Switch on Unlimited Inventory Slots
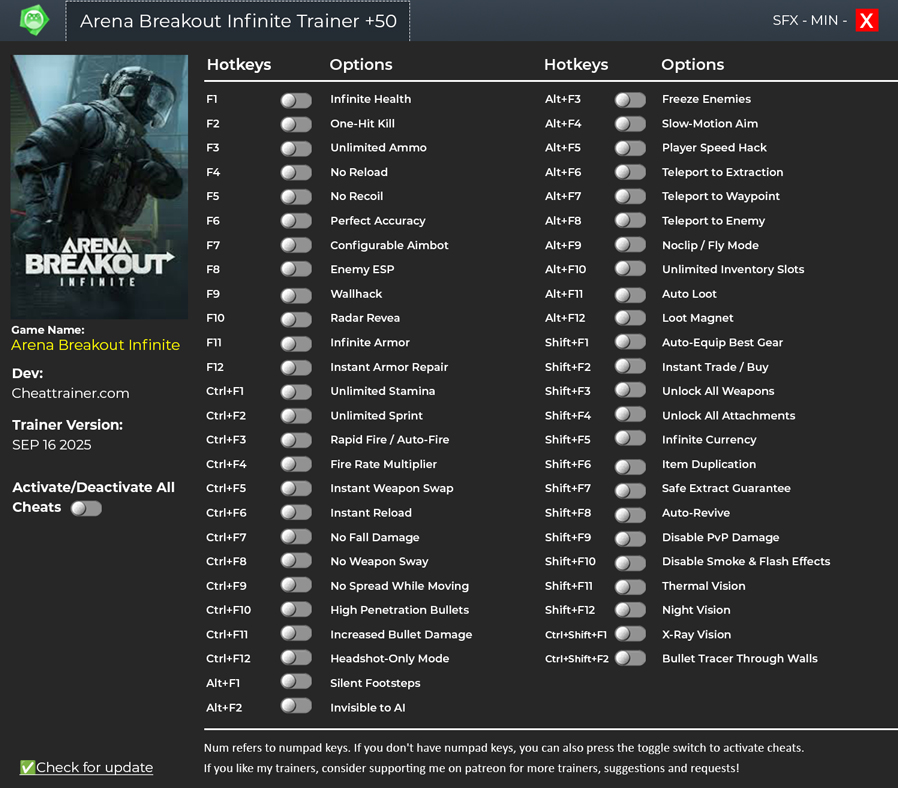 (630, 269)
